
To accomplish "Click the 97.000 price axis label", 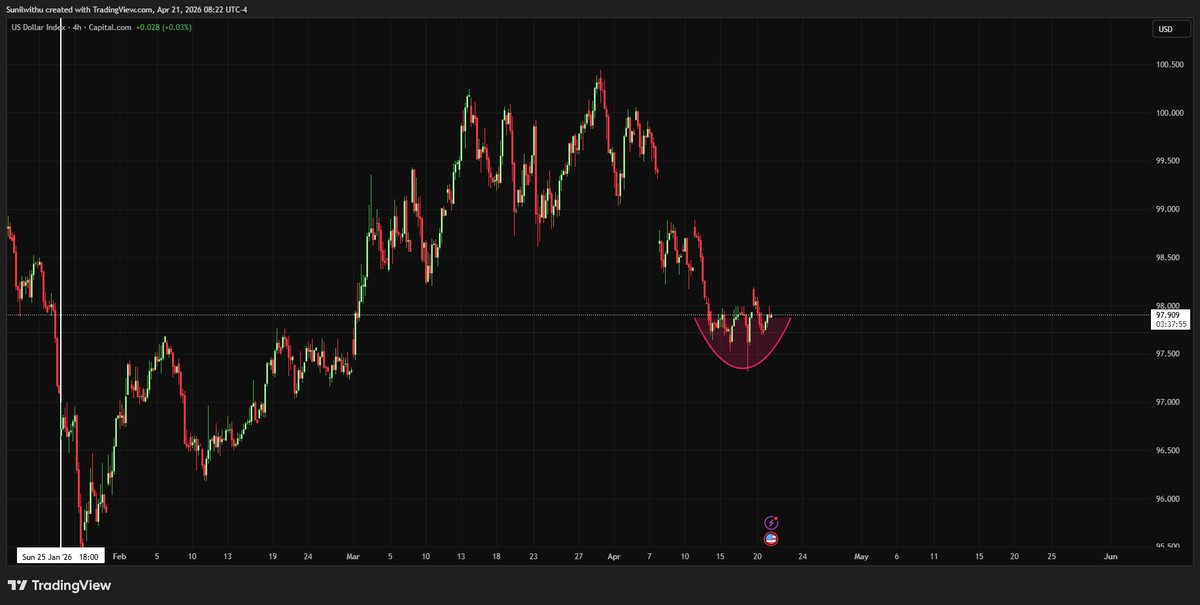I will click(1169, 403).
